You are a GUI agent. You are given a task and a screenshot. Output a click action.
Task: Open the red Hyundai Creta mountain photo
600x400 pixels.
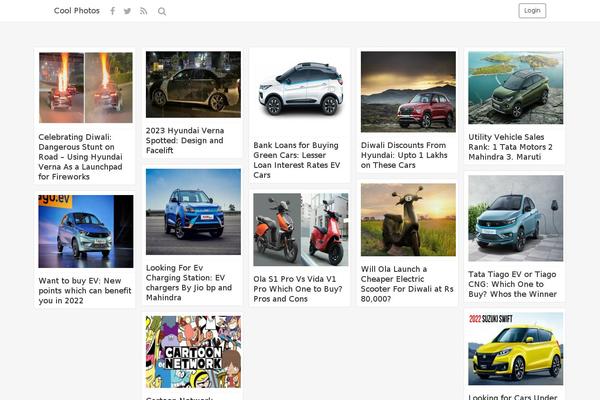408,91
